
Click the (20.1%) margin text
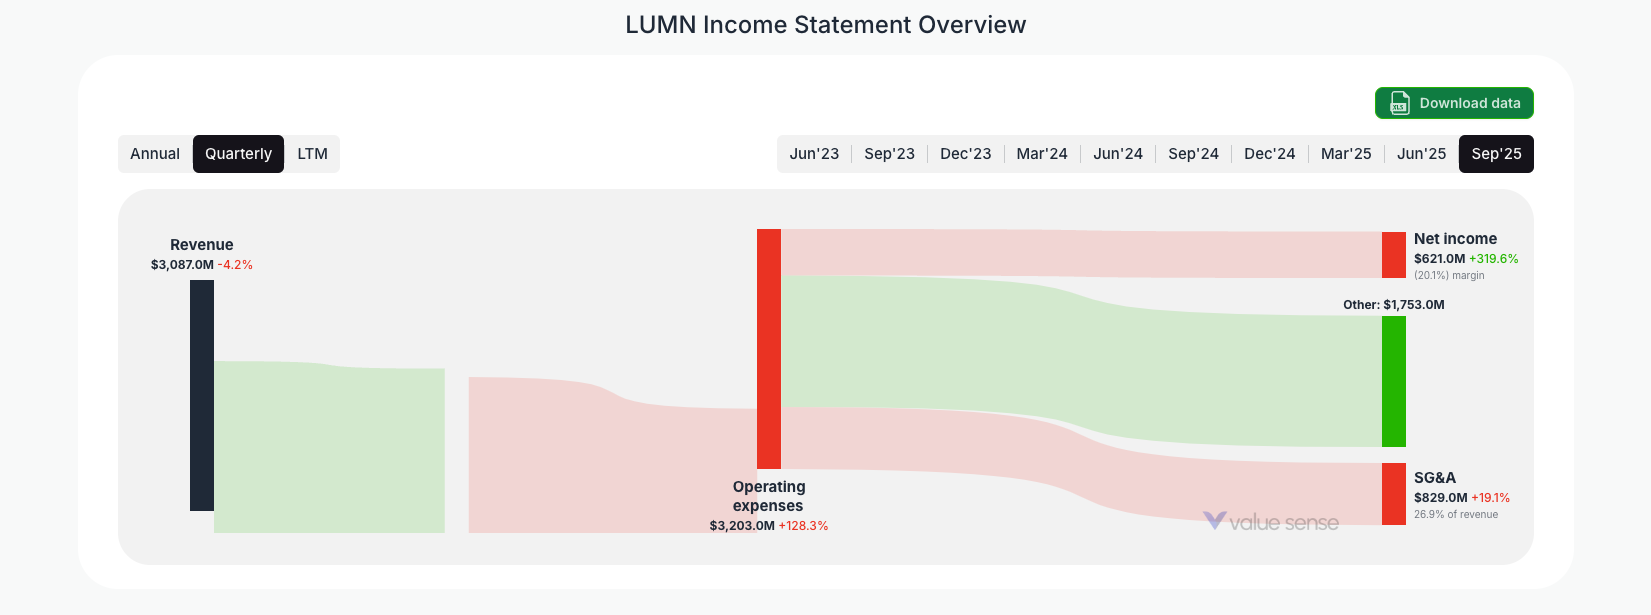(x=1449, y=276)
